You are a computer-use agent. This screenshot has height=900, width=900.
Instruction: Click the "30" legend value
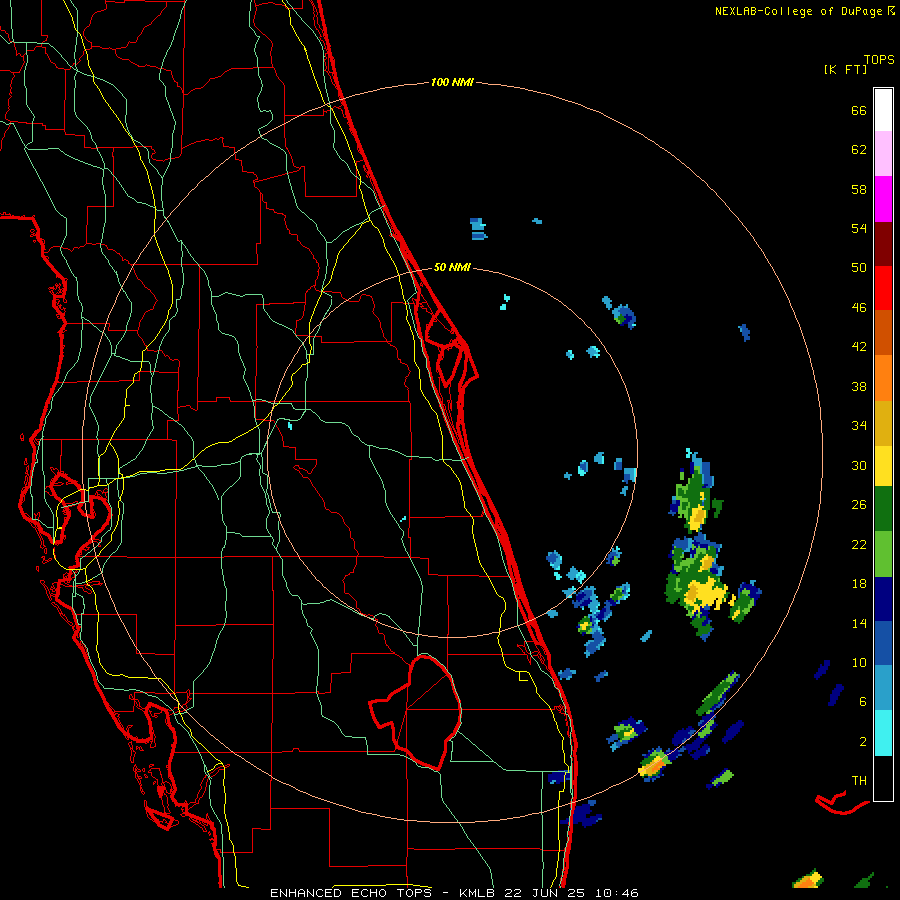(859, 465)
